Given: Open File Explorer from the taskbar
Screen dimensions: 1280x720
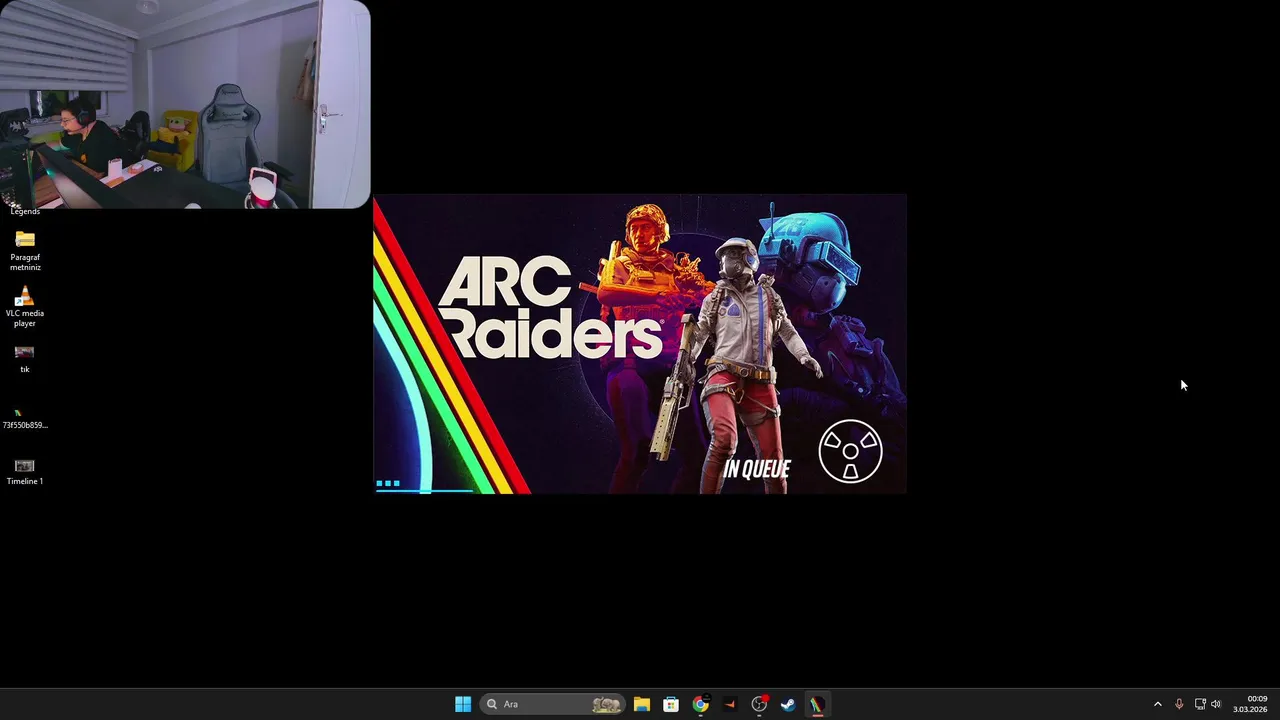Looking at the screenshot, I should tap(642, 704).
